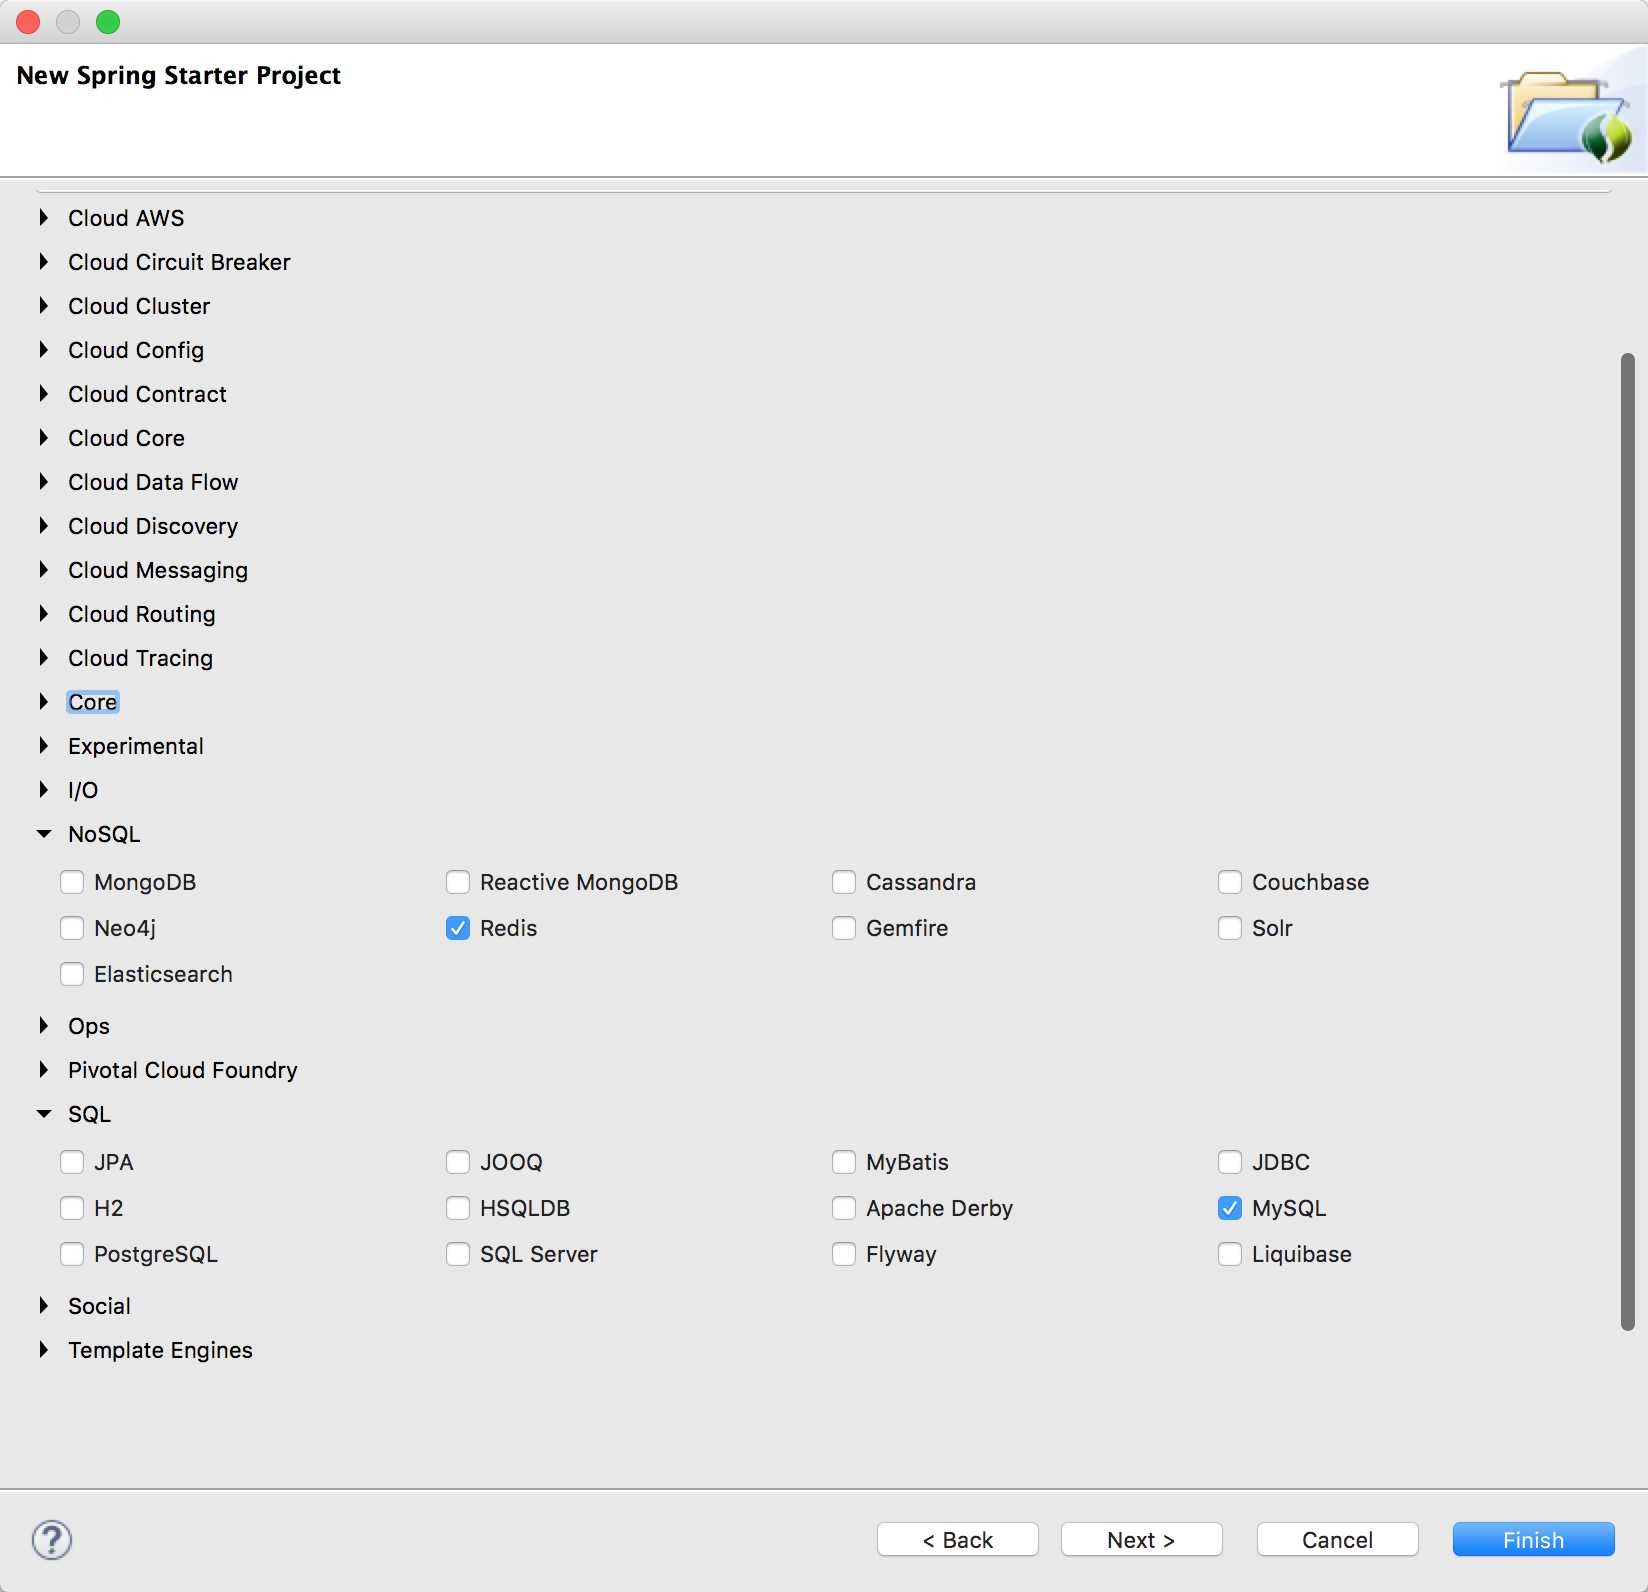
Task: Expand the Cloud Routing category
Action: coord(44,613)
